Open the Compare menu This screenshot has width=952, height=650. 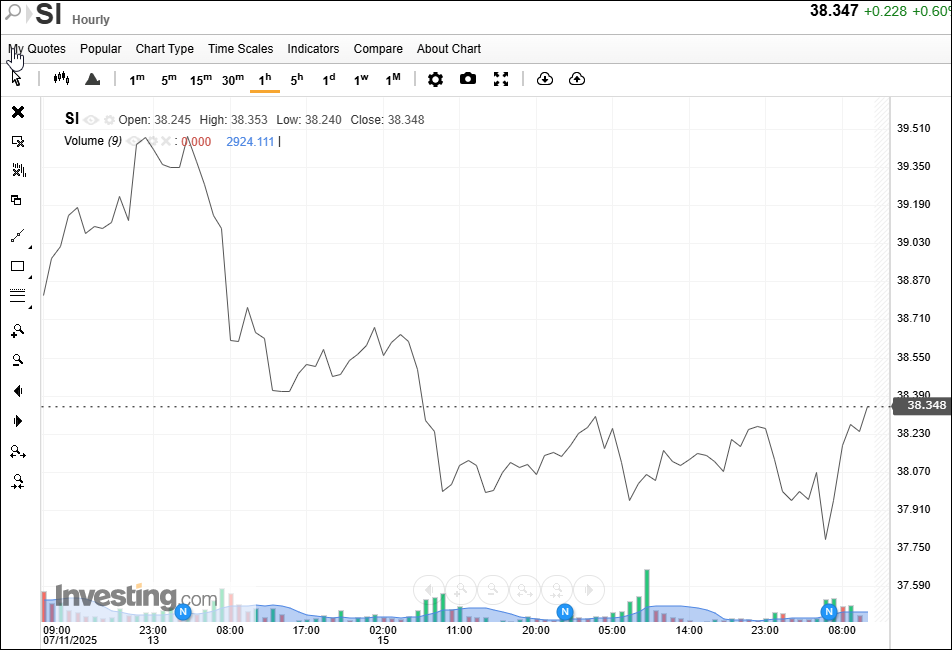coord(378,49)
